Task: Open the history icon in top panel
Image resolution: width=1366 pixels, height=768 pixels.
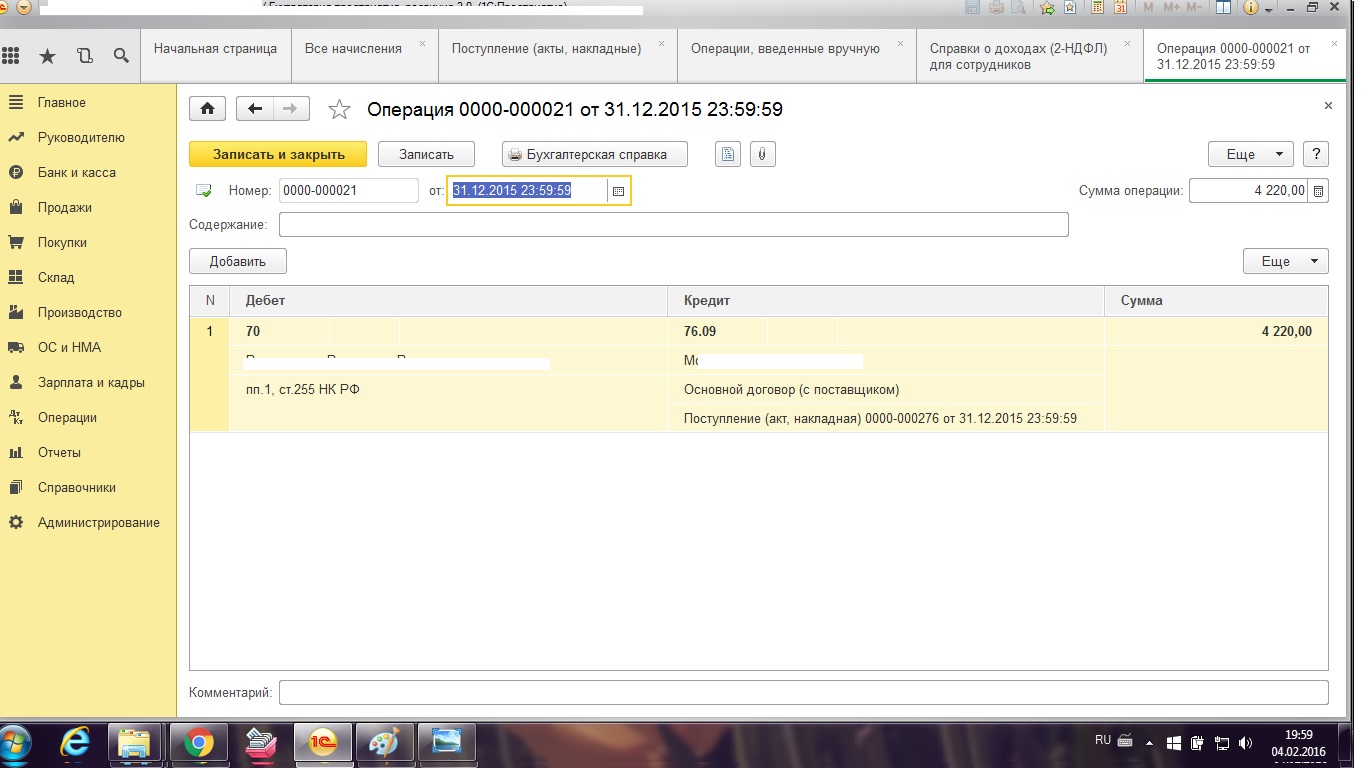Action: 84,56
